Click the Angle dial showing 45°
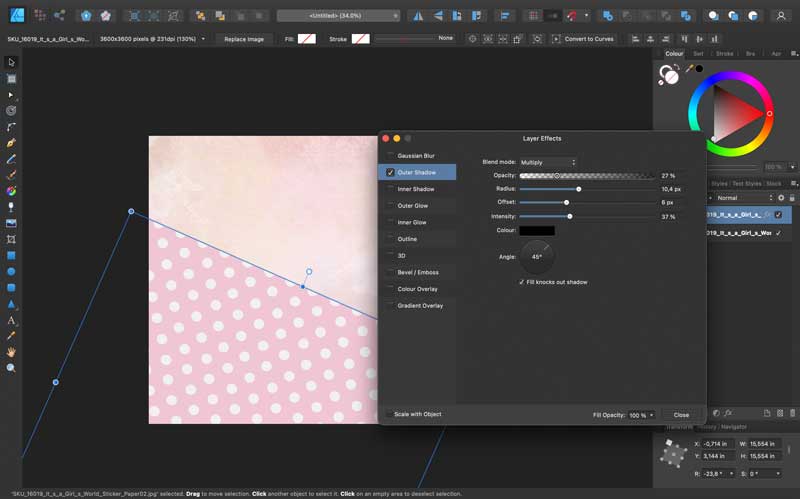800x499 pixels. coord(537,257)
